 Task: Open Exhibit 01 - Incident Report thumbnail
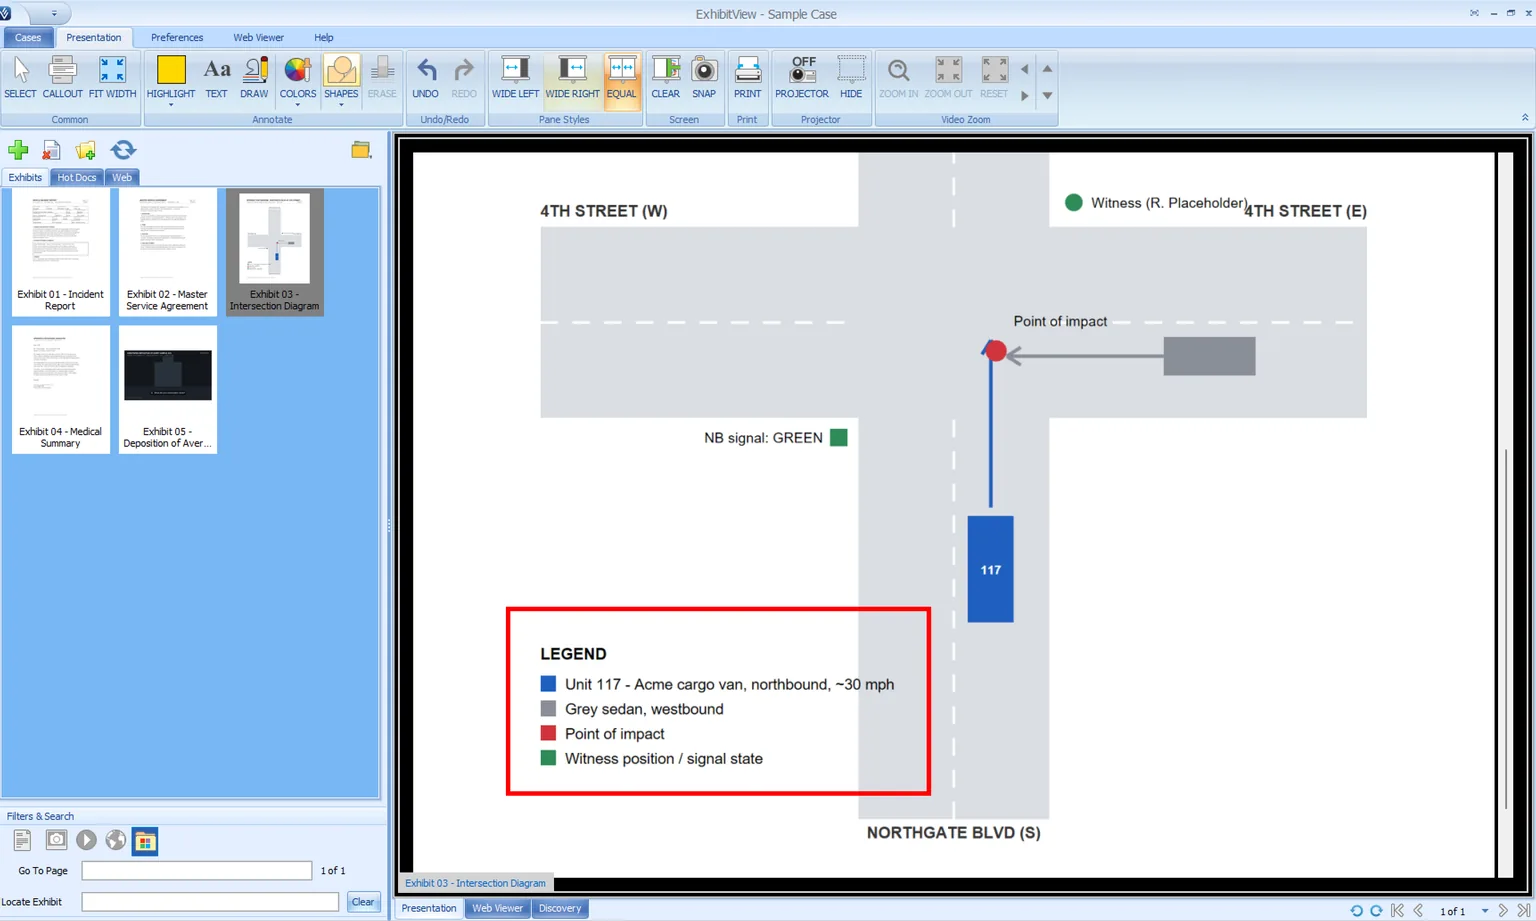[60, 252]
